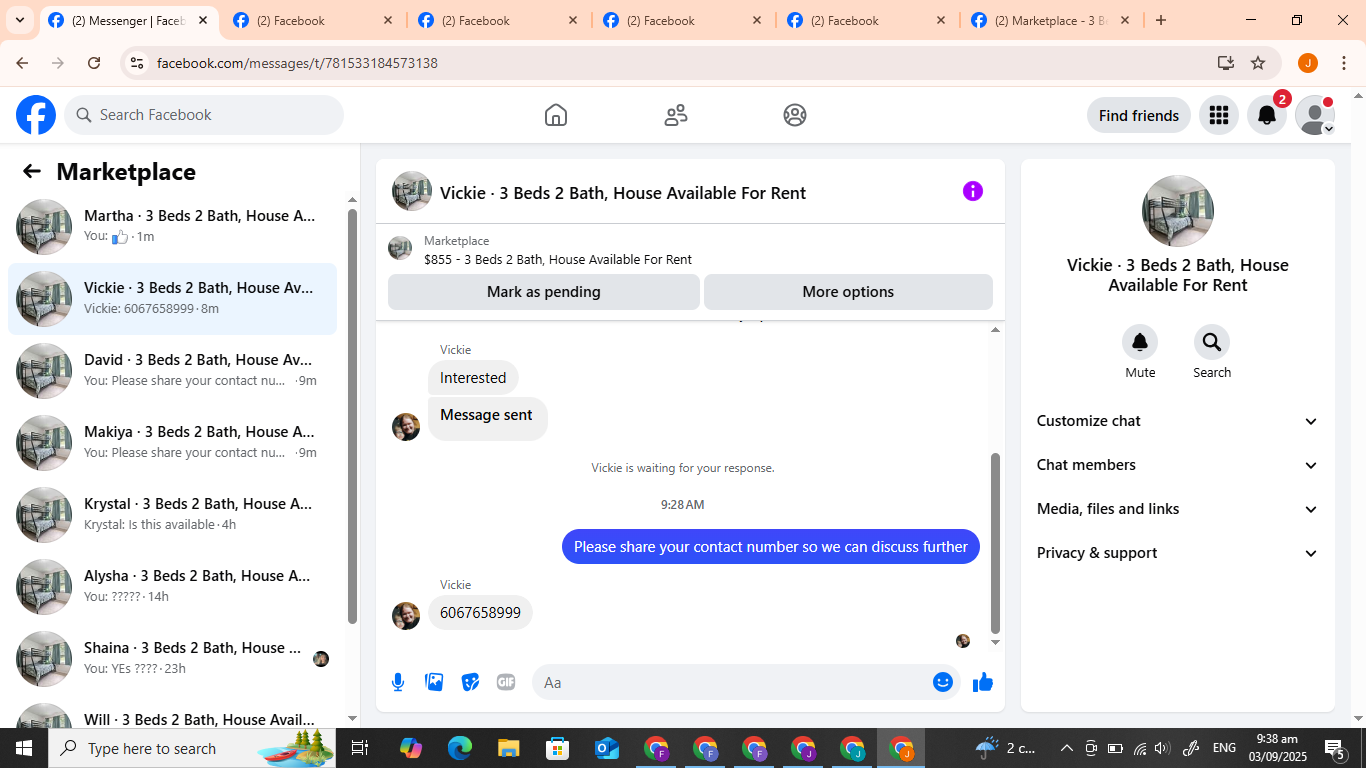Send a thumbs-up like
This screenshot has height=768, width=1366.
click(983, 682)
